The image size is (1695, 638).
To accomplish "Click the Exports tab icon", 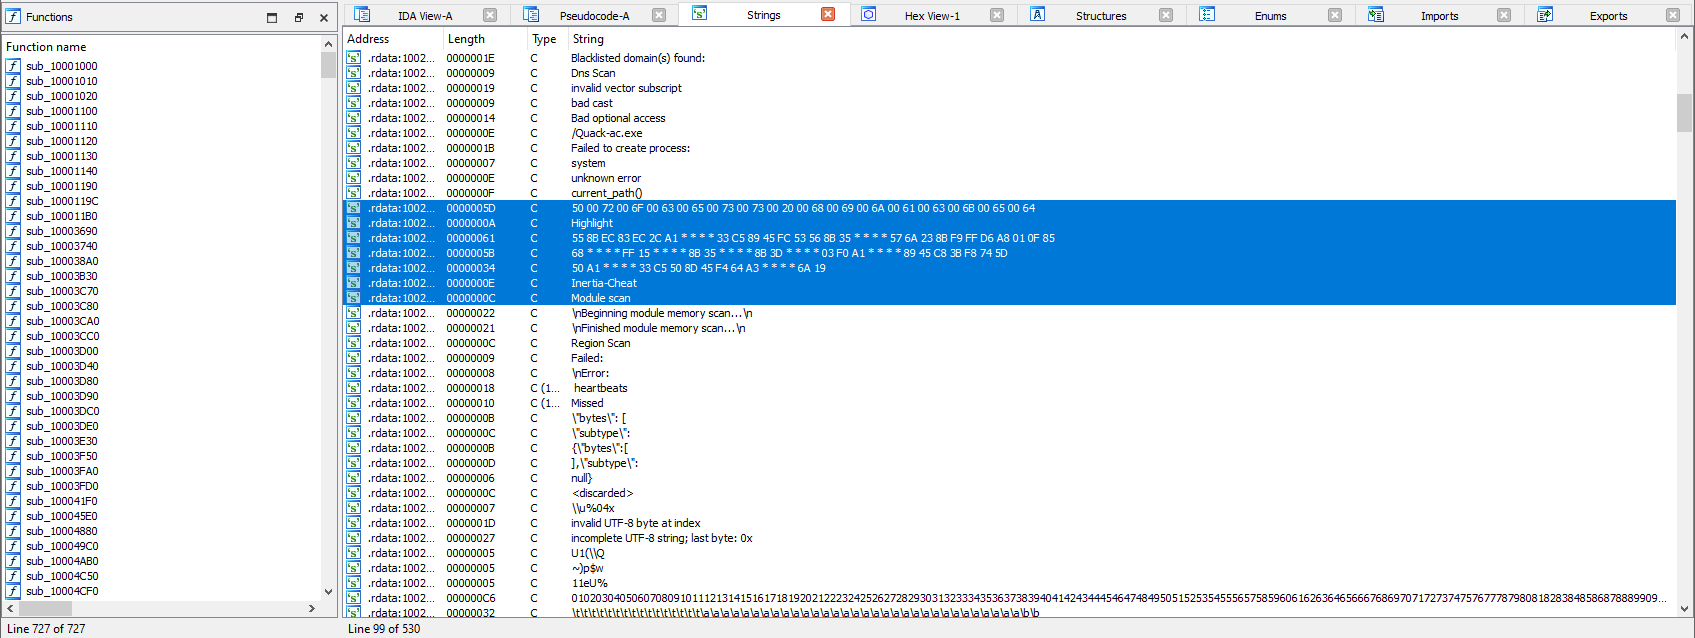I will (1545, 15).
